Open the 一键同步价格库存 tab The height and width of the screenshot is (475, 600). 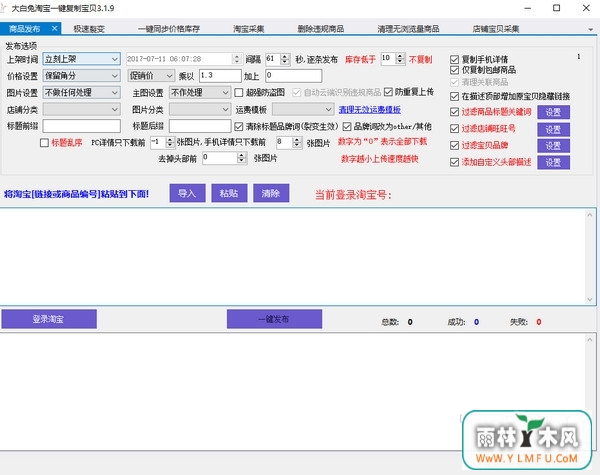pyautogui.click(x=169, y=29)
